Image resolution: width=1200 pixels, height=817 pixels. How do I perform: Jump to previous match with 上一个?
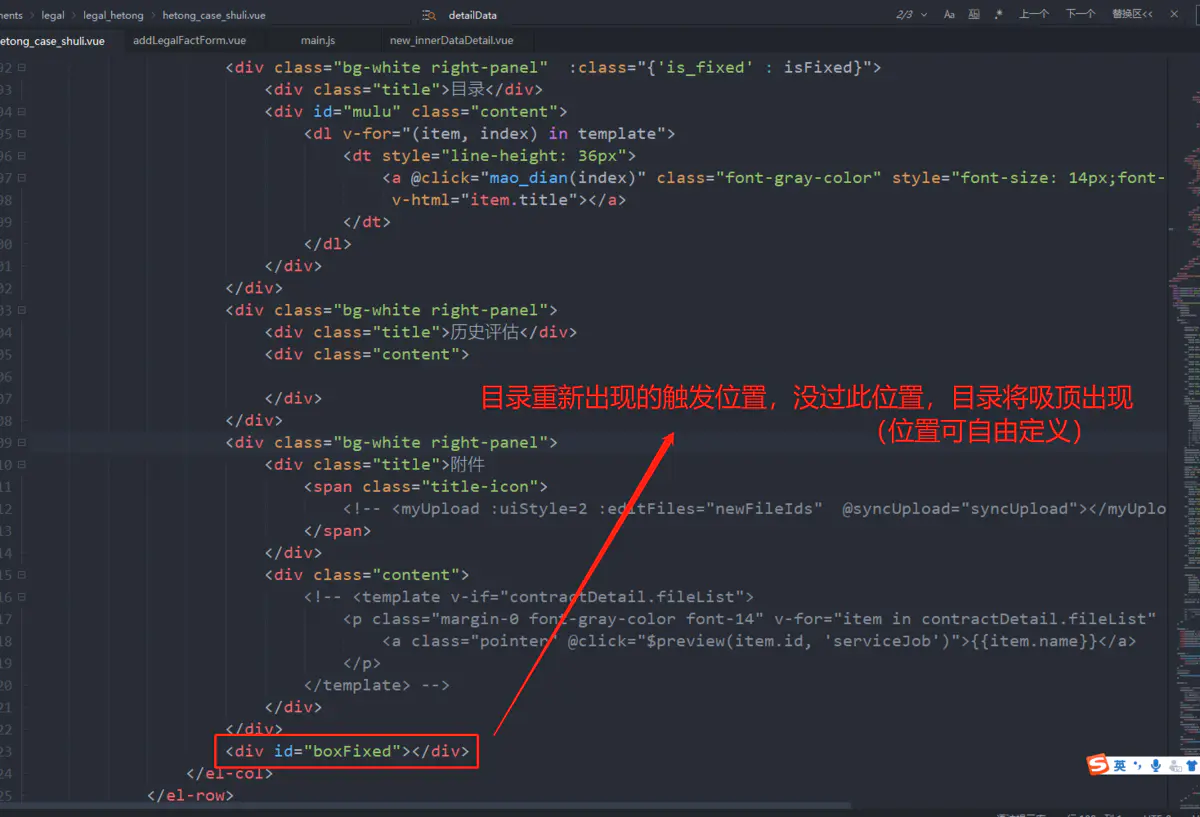(x=1033, y=14)
